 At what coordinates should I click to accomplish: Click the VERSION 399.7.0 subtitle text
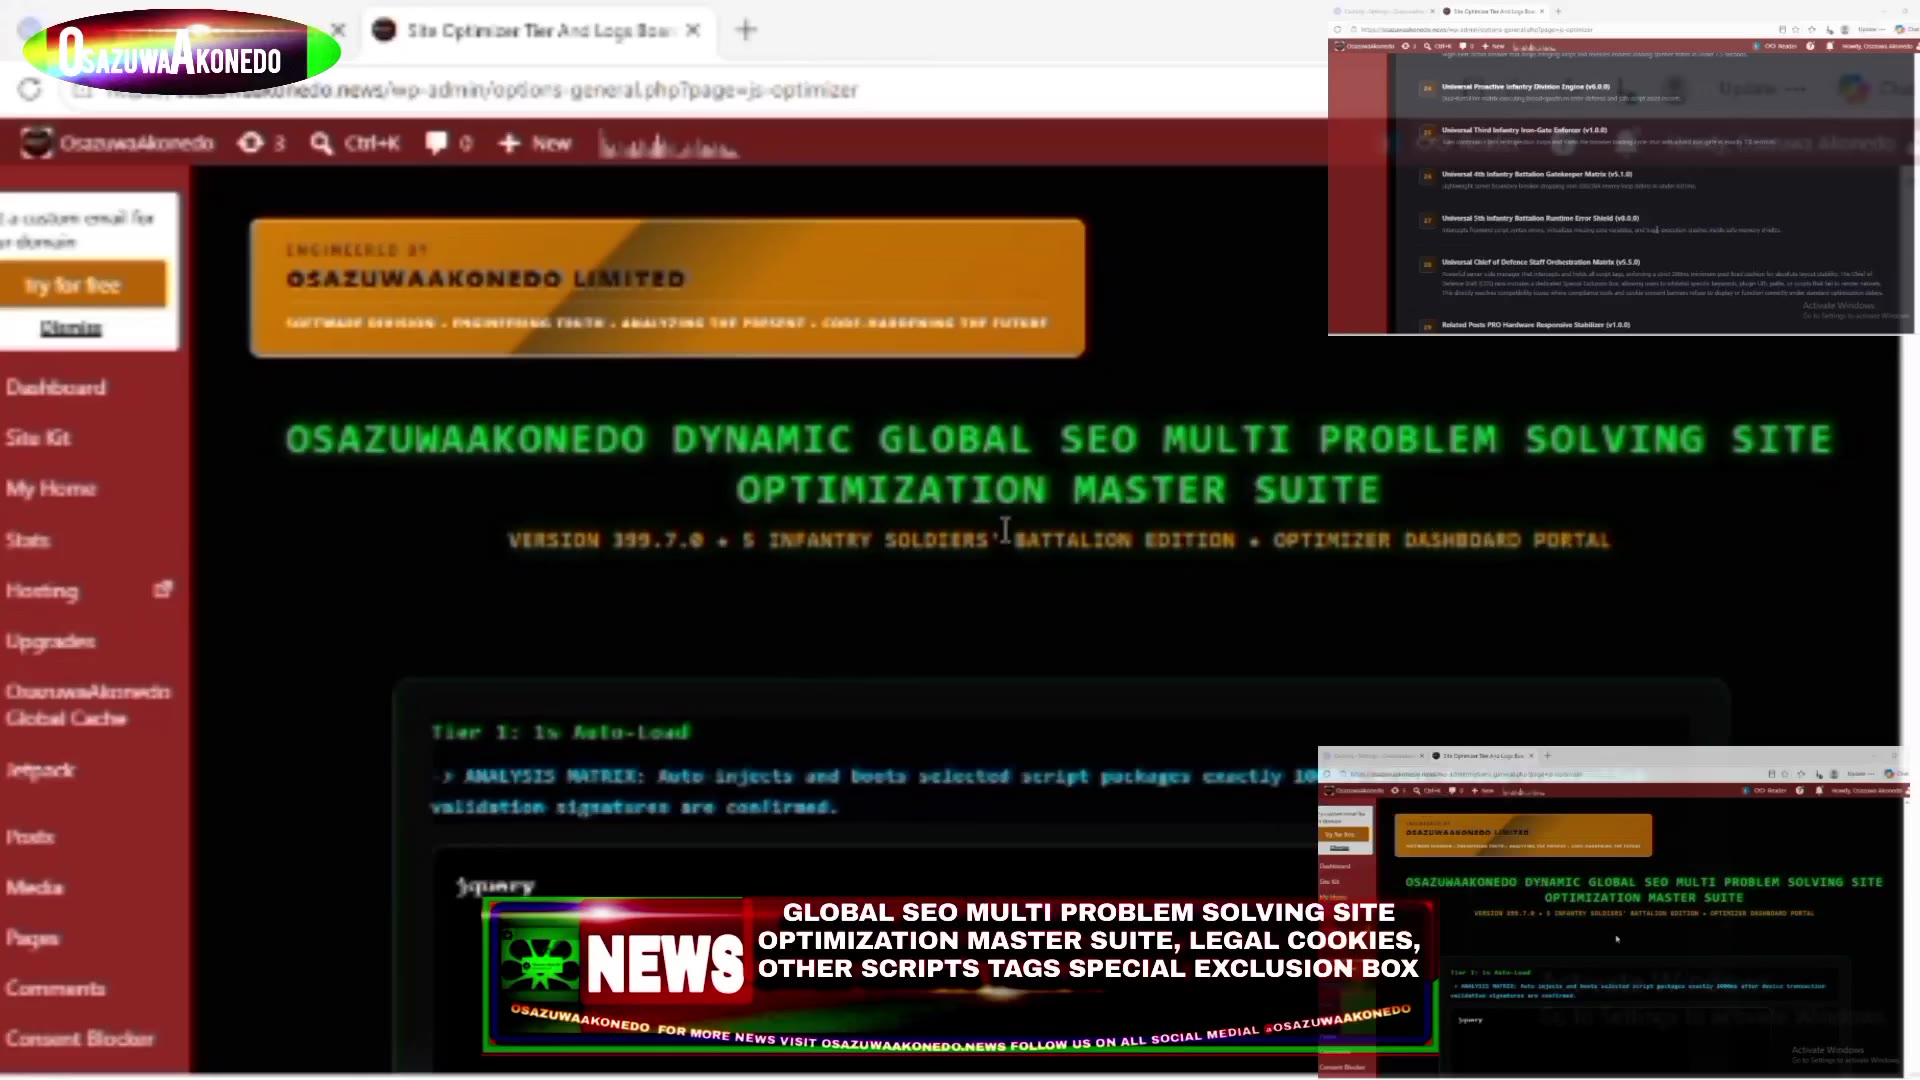[x=1058, y=540]
